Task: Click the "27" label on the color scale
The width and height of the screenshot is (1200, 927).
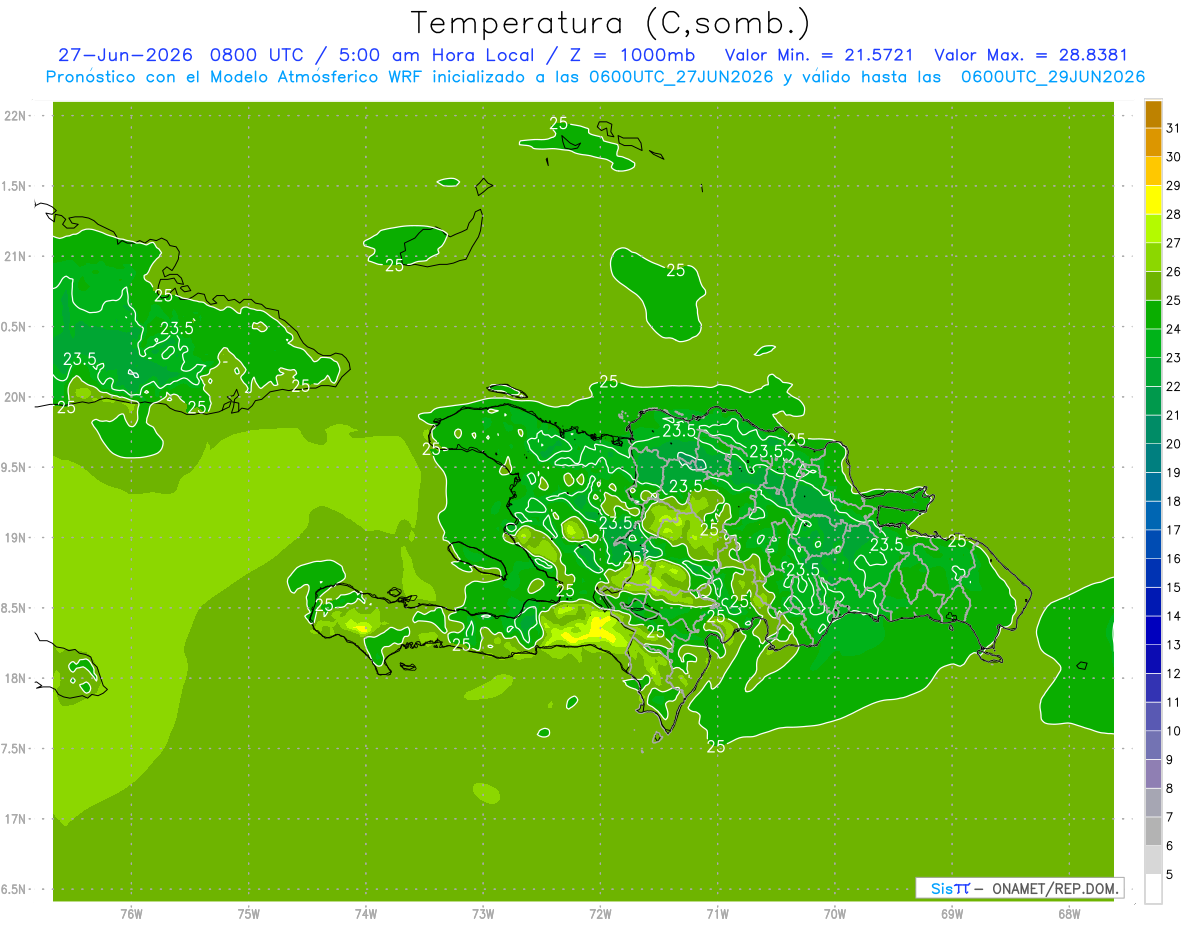Action: [x=1174, y=243]
